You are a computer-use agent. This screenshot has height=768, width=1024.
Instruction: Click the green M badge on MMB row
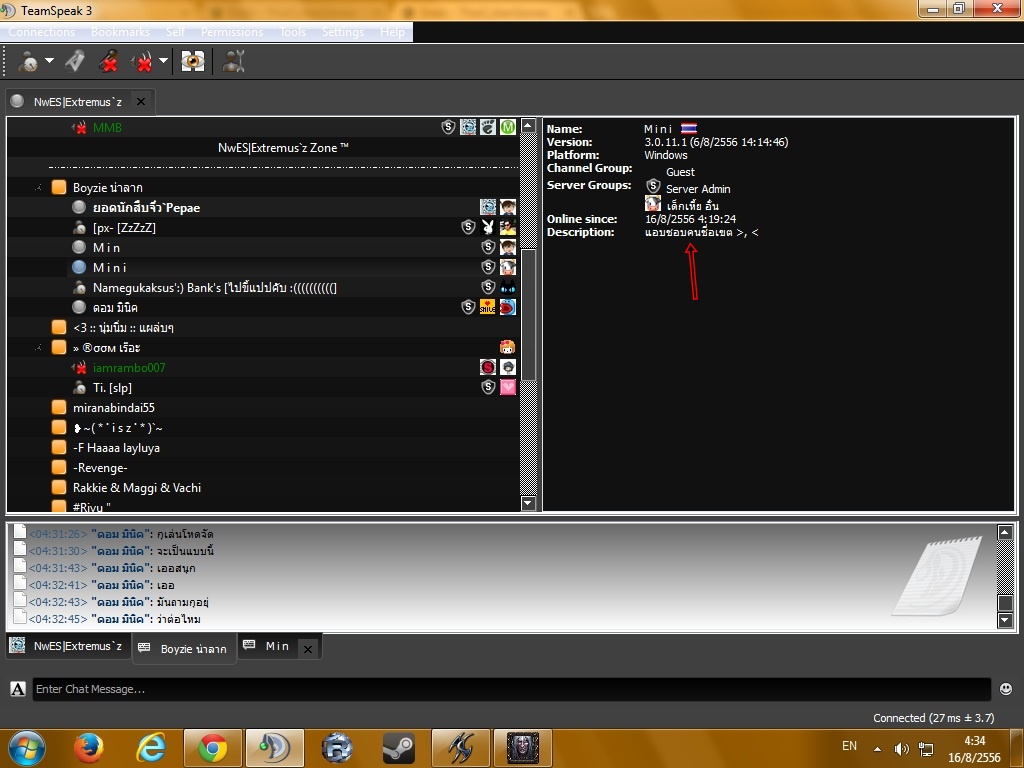click(507, 127)
